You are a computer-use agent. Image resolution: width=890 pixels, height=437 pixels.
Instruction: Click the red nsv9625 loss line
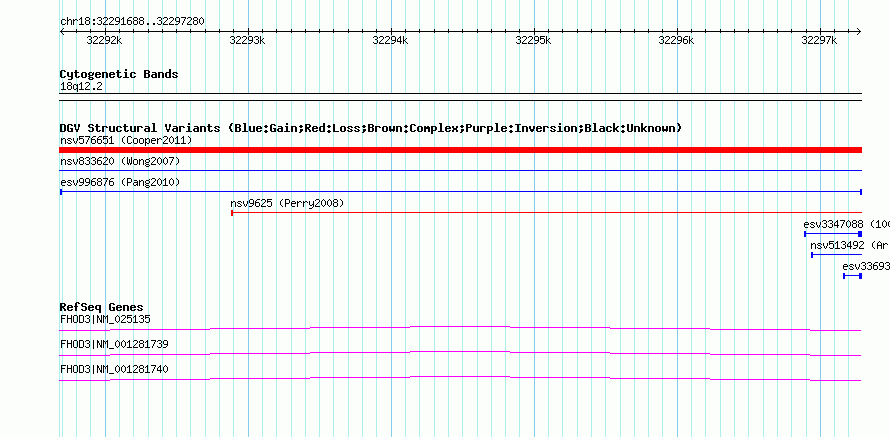(547, 213)
